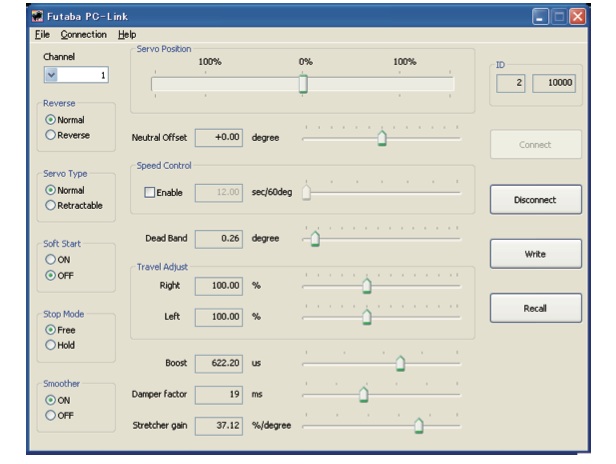Select Retractable servo type

point(50,205)
